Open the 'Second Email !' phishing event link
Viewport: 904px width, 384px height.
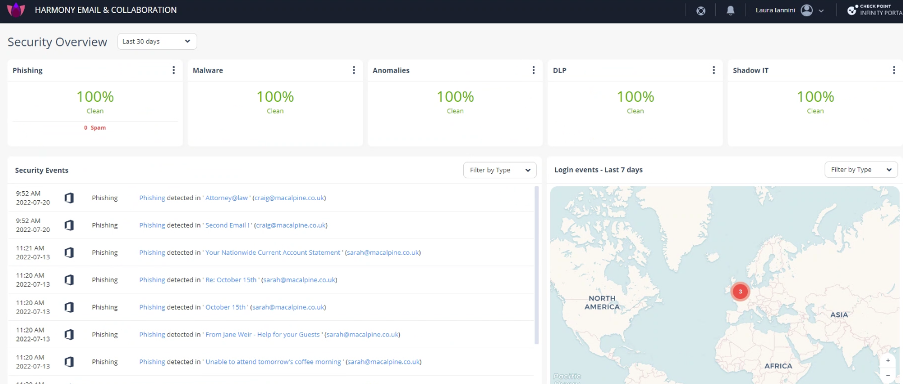pyautogui.click(x=228, y=225)
